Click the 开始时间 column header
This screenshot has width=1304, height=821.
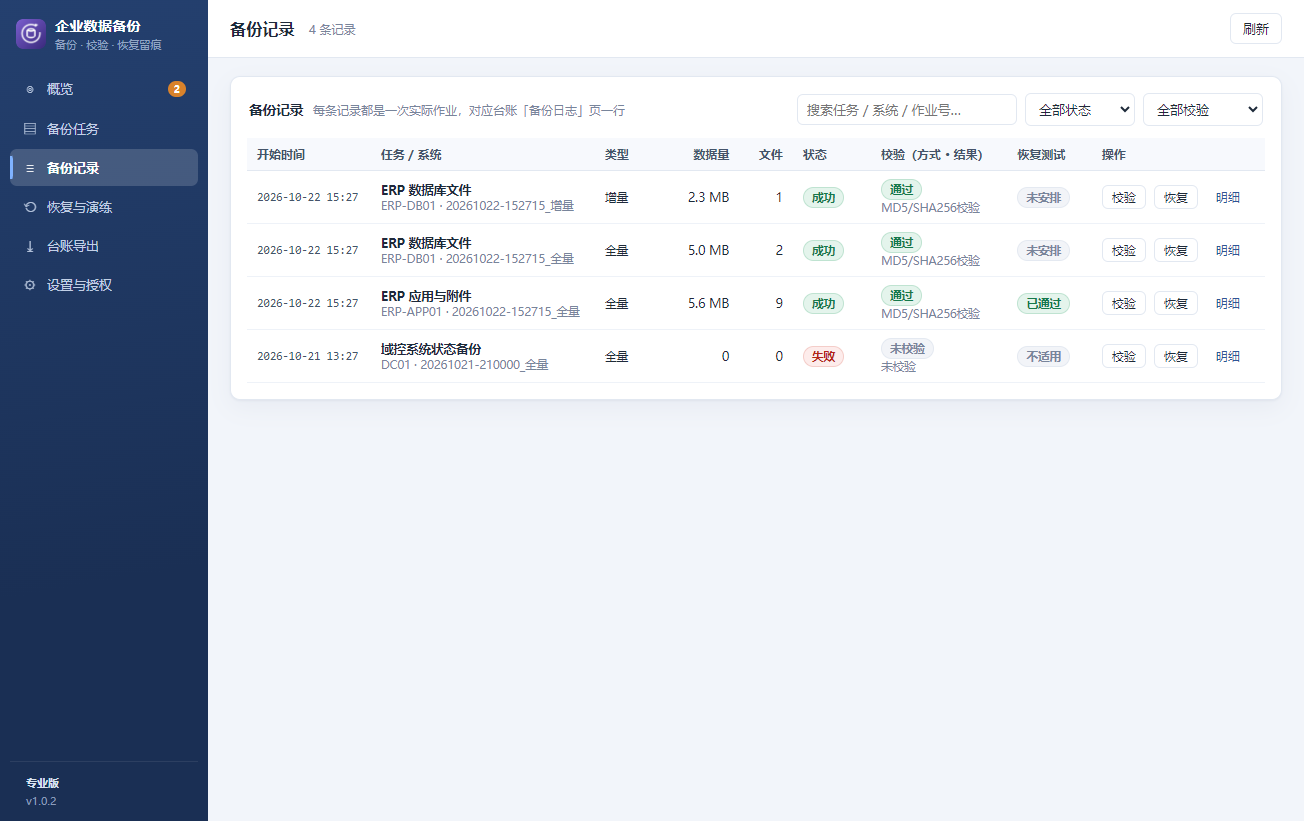[x=281, y=155]
